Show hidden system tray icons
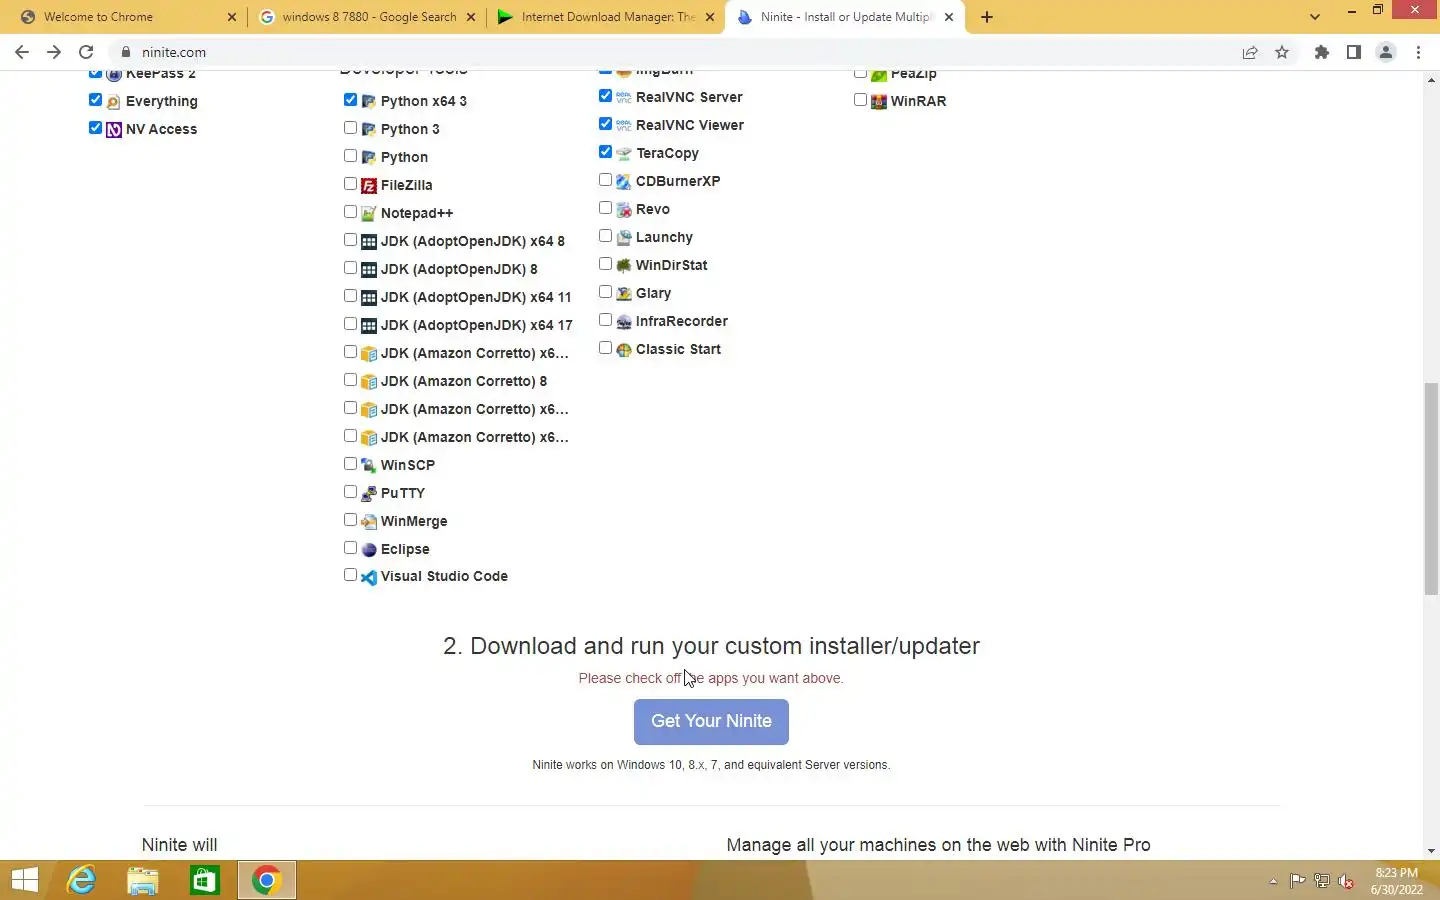 (x=1273, y=881)
